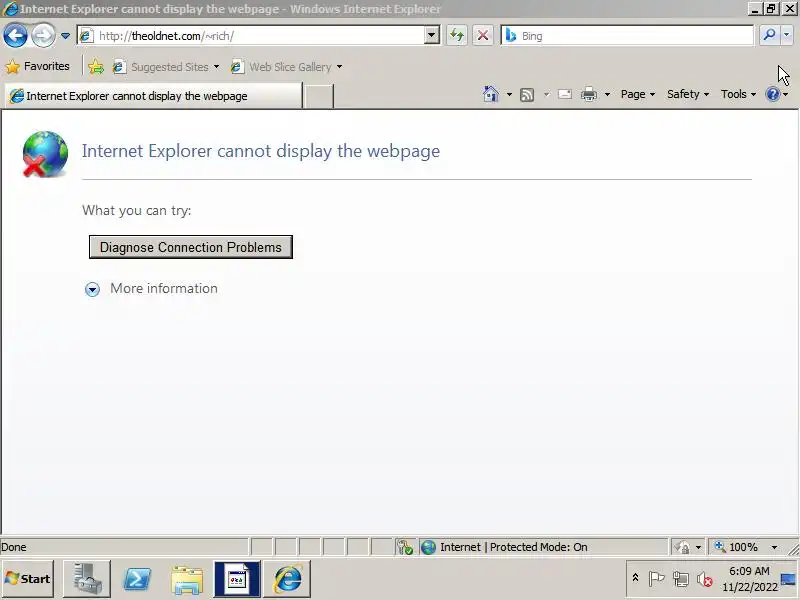Click Internet Explorer taskbar icon
This screenshot has width=800, height=600.
(287, 579)
